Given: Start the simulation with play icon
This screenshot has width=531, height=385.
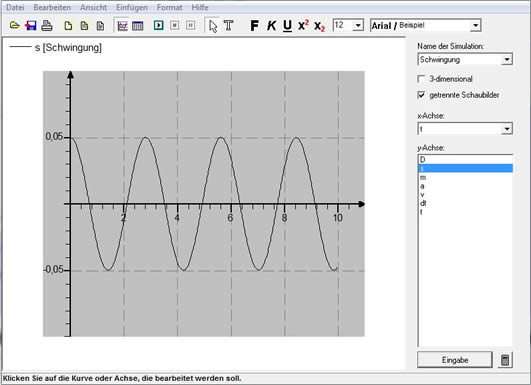Looking at the screenshot, I should point(158,25).
